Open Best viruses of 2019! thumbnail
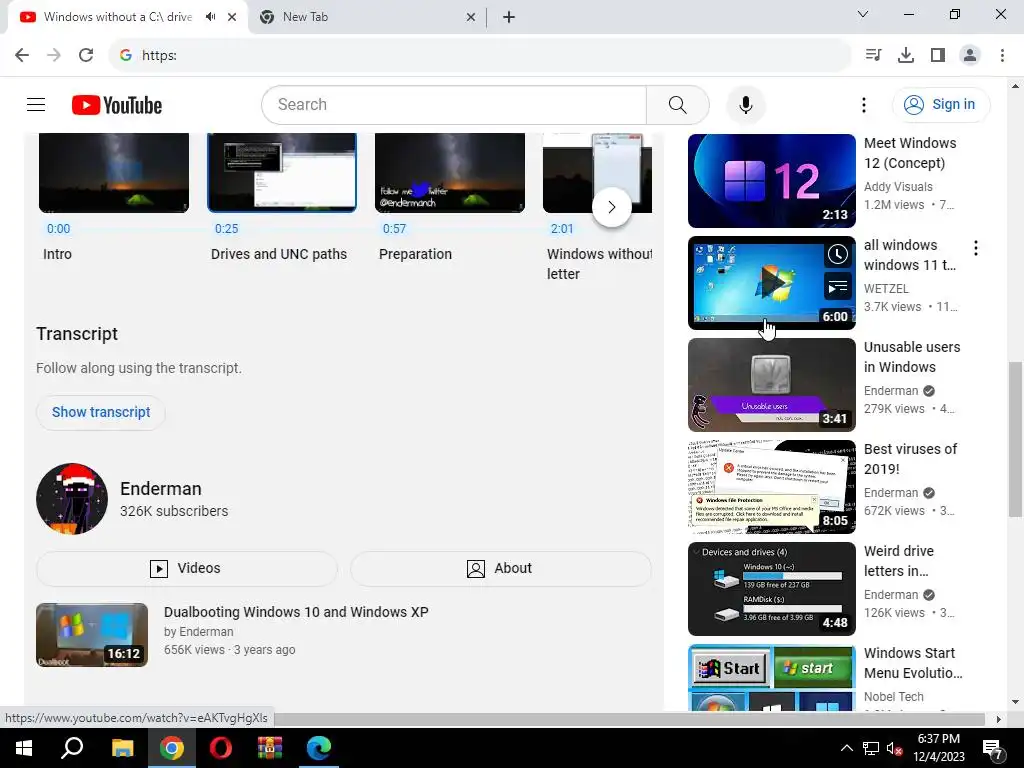The height and width of the screenshot is (768, 1024). (771, 487)
